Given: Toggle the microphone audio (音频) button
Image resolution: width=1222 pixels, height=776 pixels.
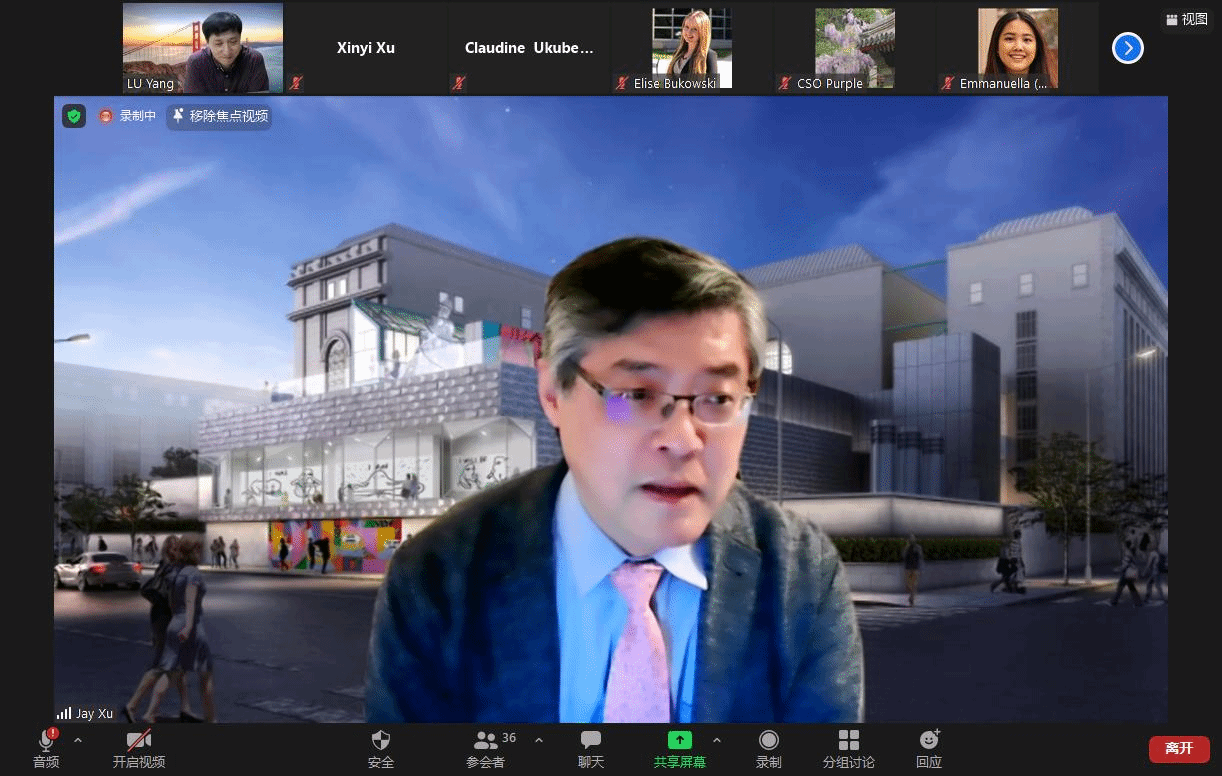Looking at the screenshot, I should click(x=46, y=741).
